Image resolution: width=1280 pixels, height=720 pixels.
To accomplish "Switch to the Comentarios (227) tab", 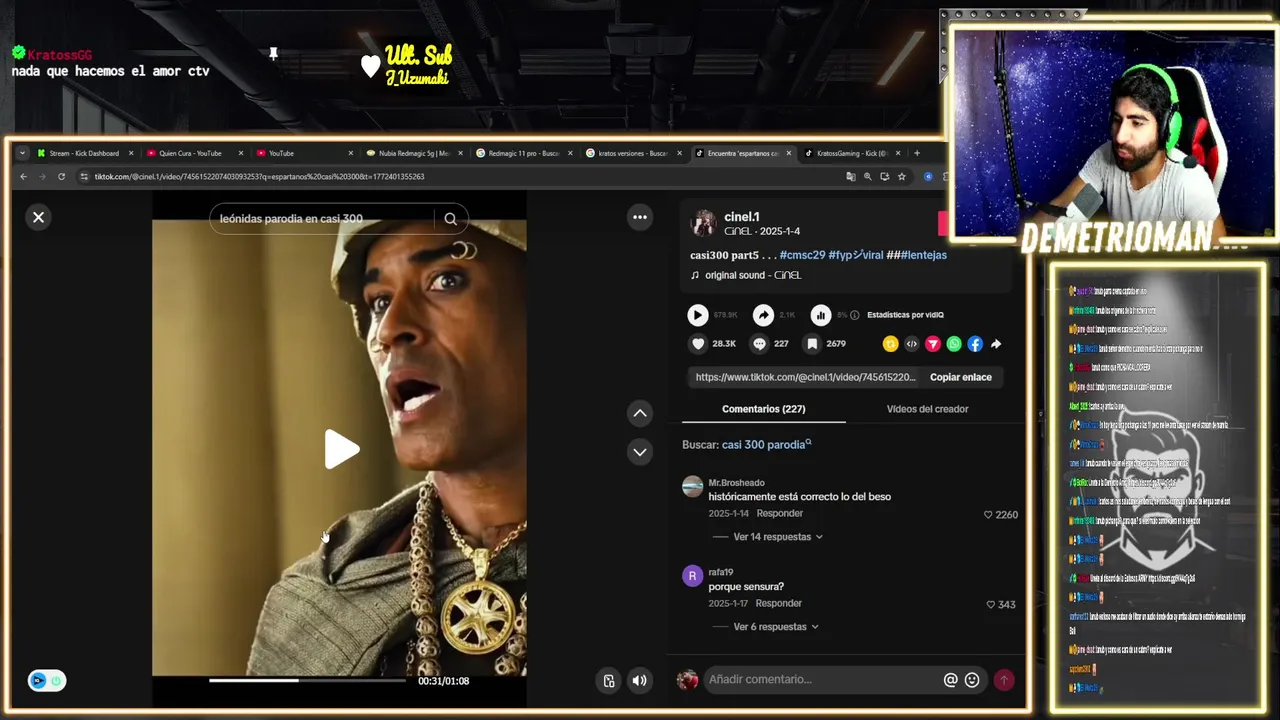I will point(763,409).
